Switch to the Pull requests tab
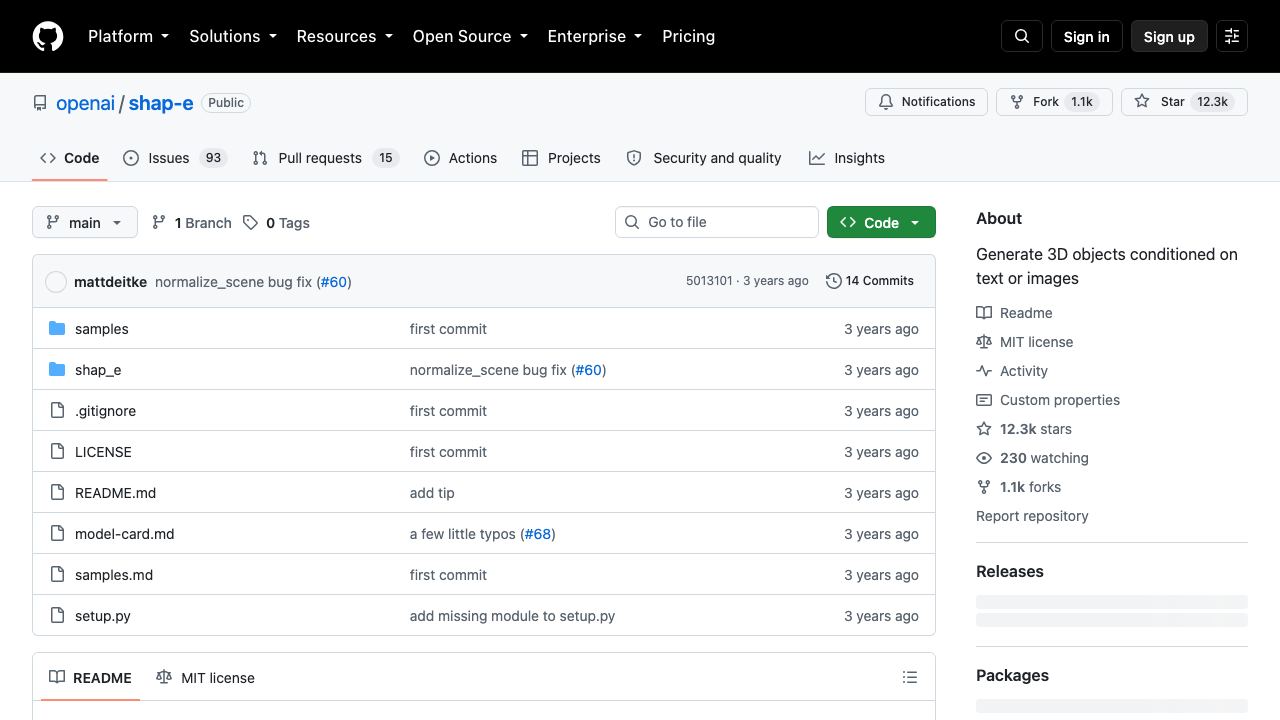The height and width of the screenshot is (720, 1280). coord(325,158)
